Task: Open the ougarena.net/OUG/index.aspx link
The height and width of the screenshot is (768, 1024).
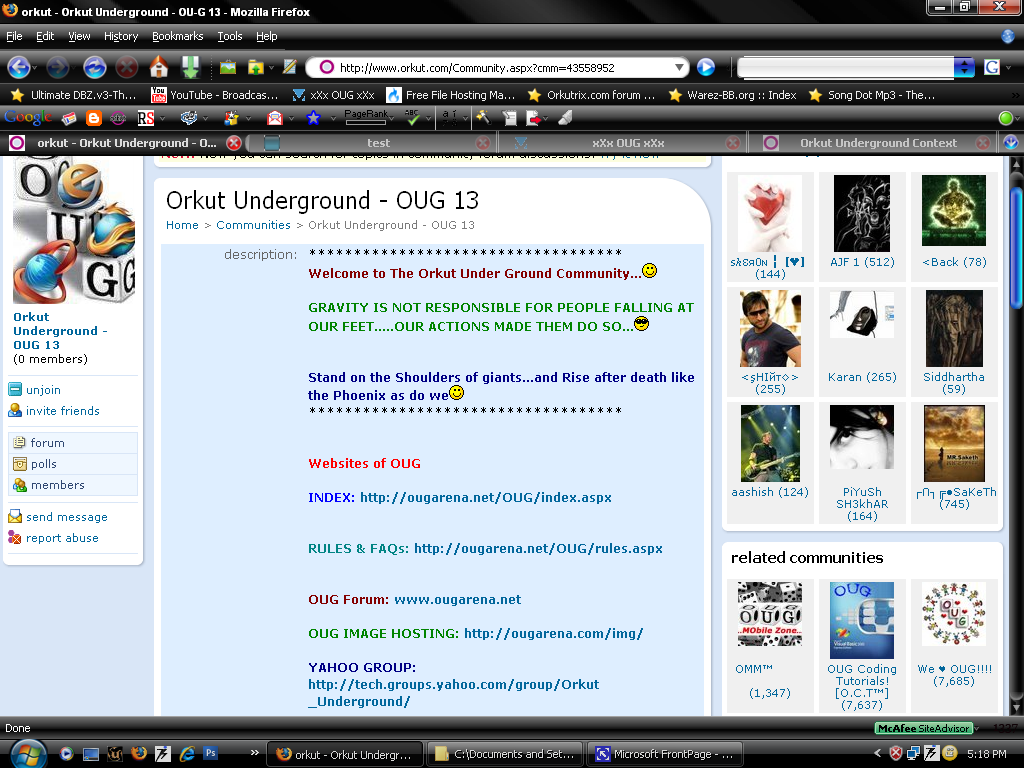Action: click(486, 498)
